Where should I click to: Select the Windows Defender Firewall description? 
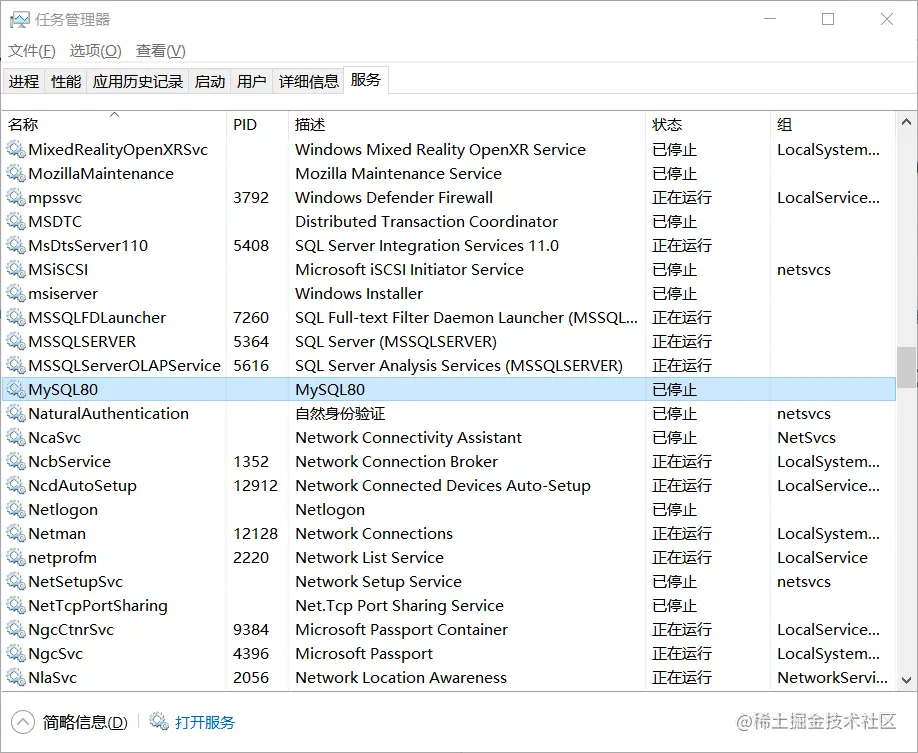pyautogui.click(x=394, y=197)
